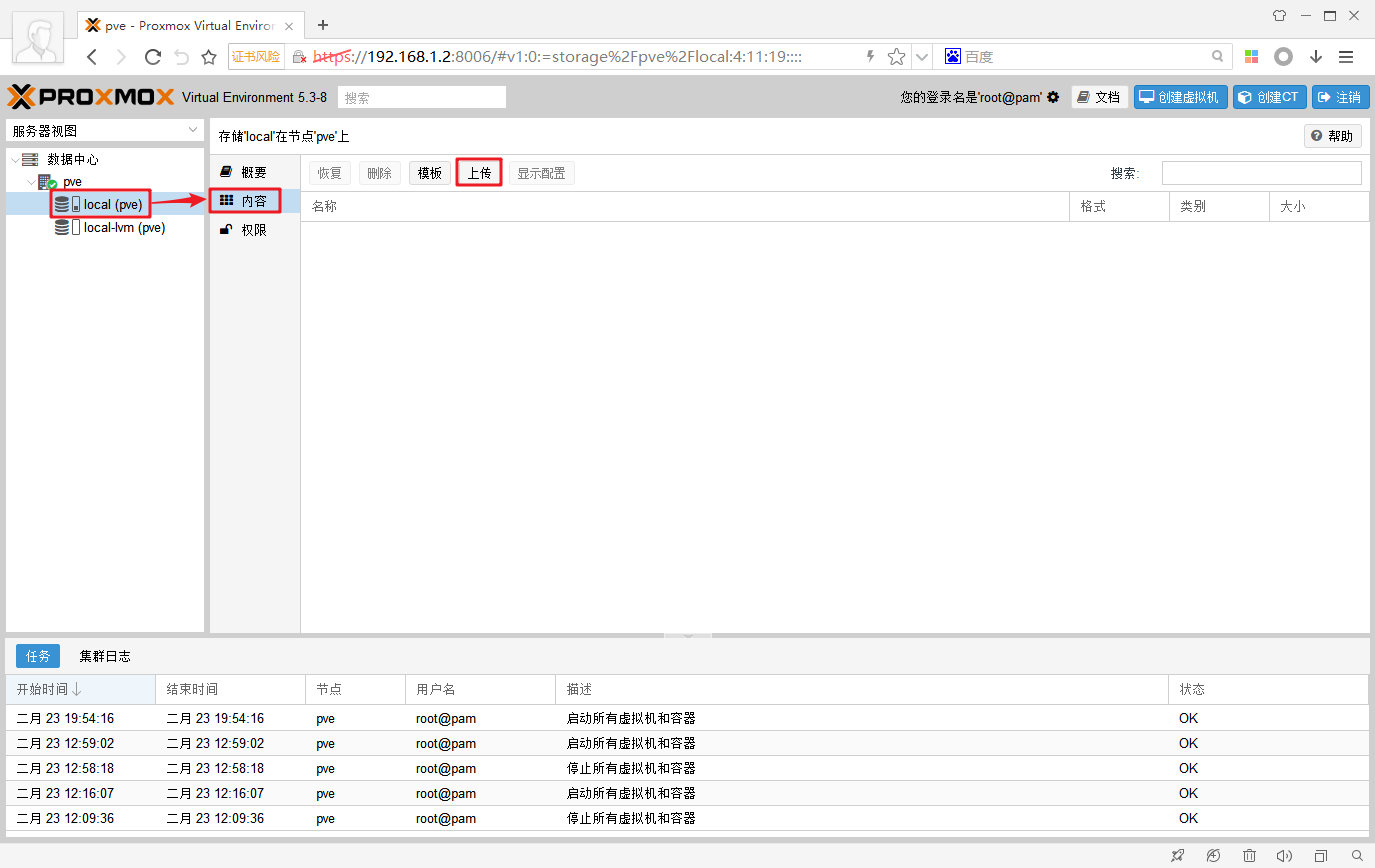Open the root@pam user settings gear
This screenshot has height=868, width=1375.
pos(1053,97)
